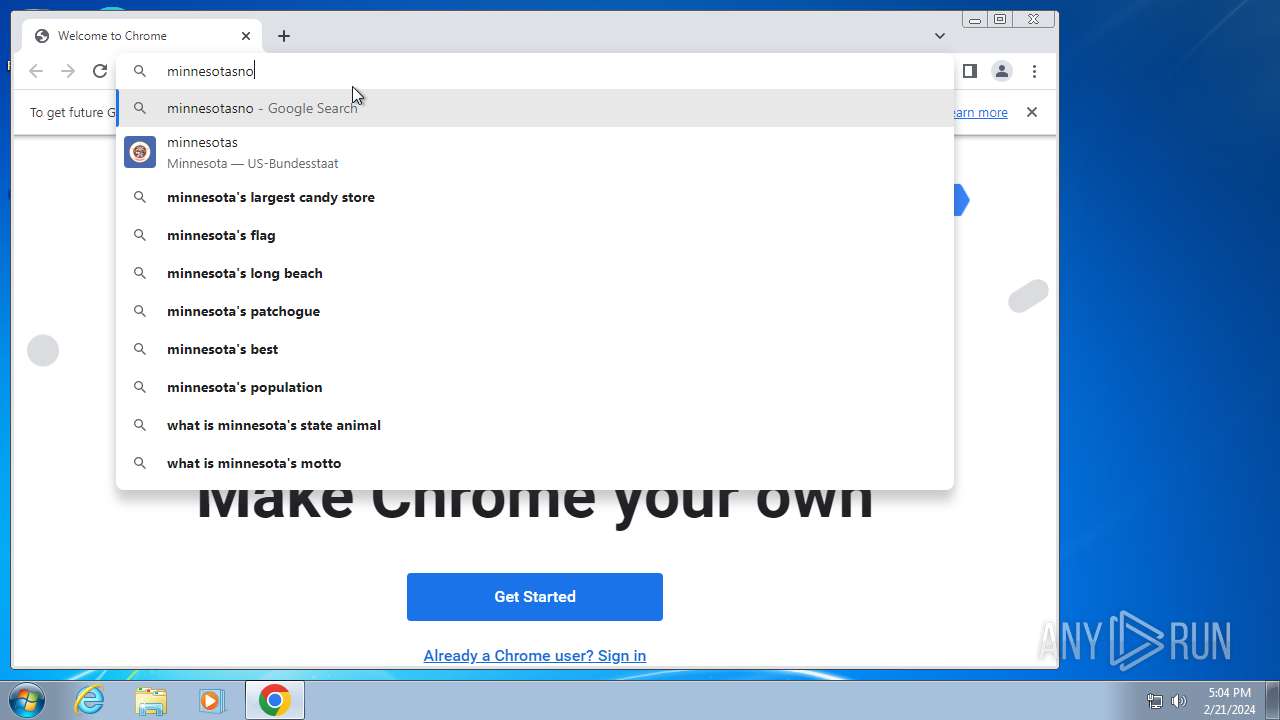Click the Minnesota state seal thumbnail
This screenshot has height=720, width=1280.
coord(140,152)
